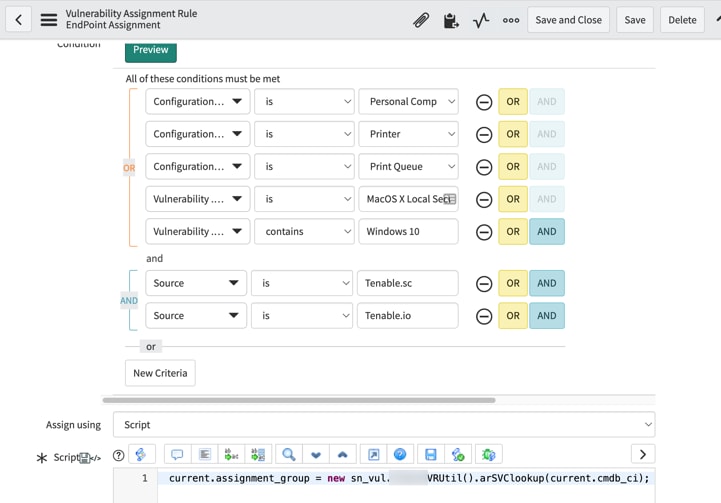Format the code with the format icon
The image size is (721, 503).
pos(204,455)
